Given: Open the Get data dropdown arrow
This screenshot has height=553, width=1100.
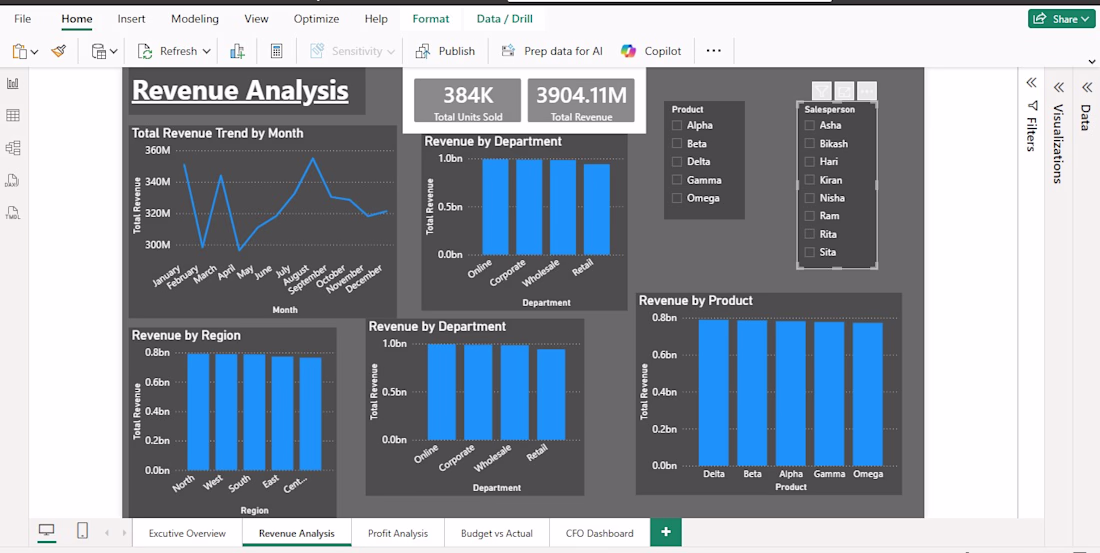Looking at the screenshot, I should pyautogui.click(x=114, y=52).
